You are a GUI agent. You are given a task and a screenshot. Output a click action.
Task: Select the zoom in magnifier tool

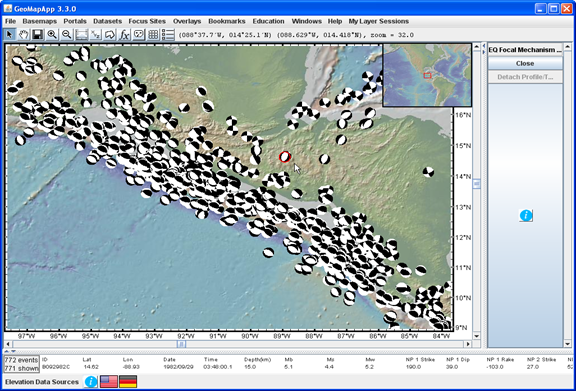(x=52, y=35)
